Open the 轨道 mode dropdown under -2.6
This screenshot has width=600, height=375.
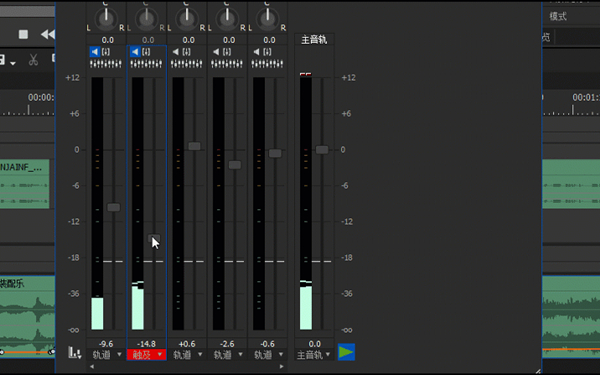[228, 355]
